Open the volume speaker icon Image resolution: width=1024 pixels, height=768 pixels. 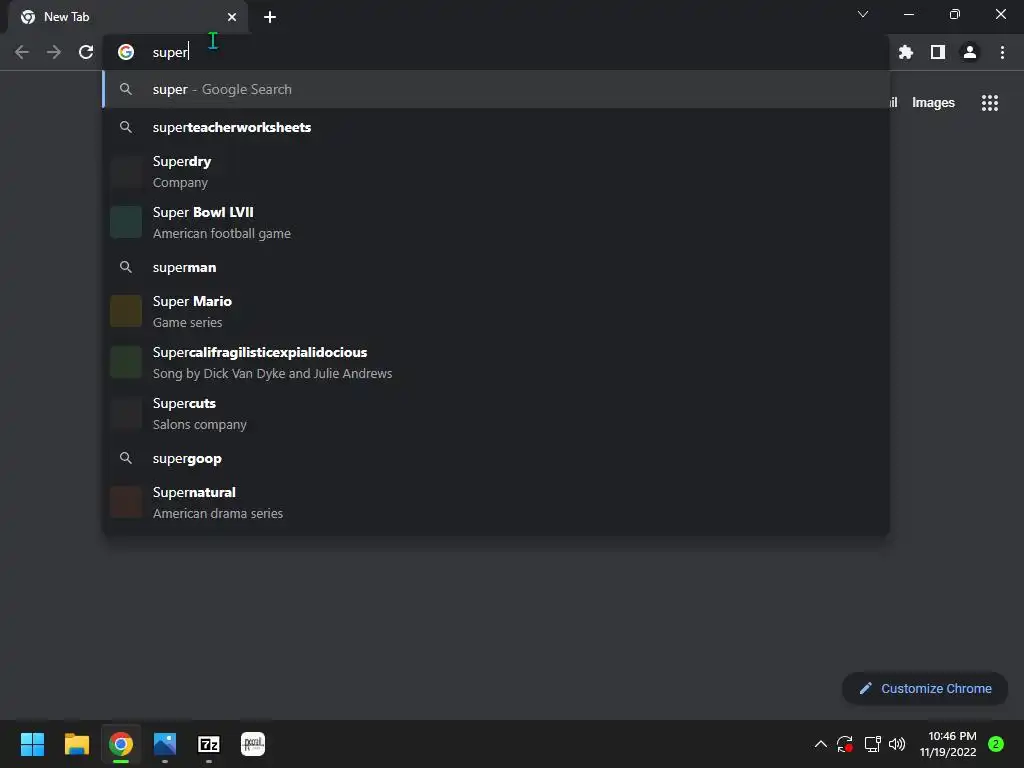tap(897, 744)
